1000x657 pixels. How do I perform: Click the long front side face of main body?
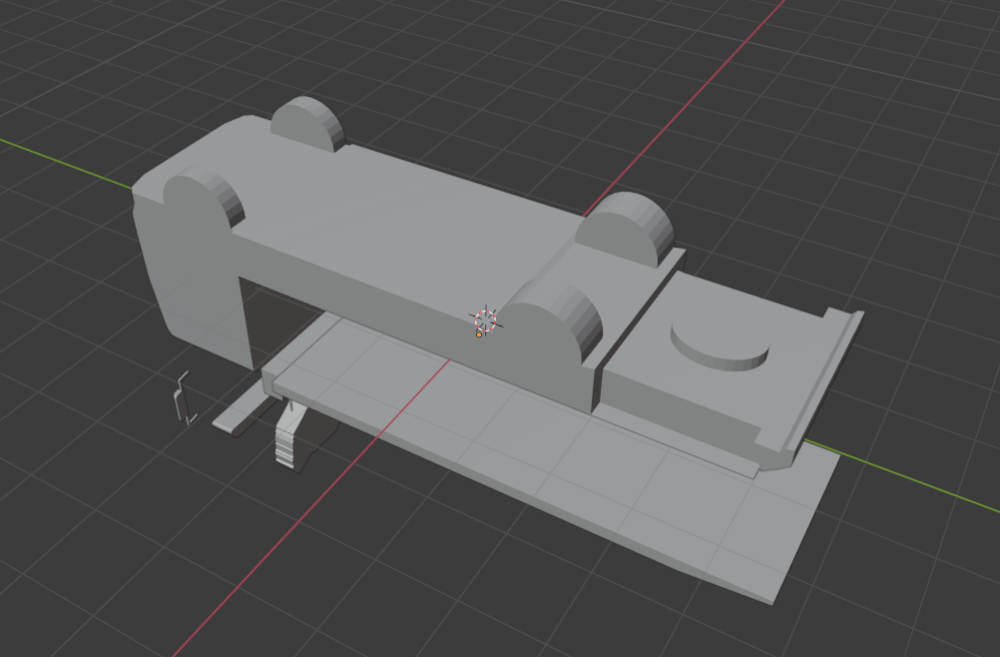tap(420, 320)
